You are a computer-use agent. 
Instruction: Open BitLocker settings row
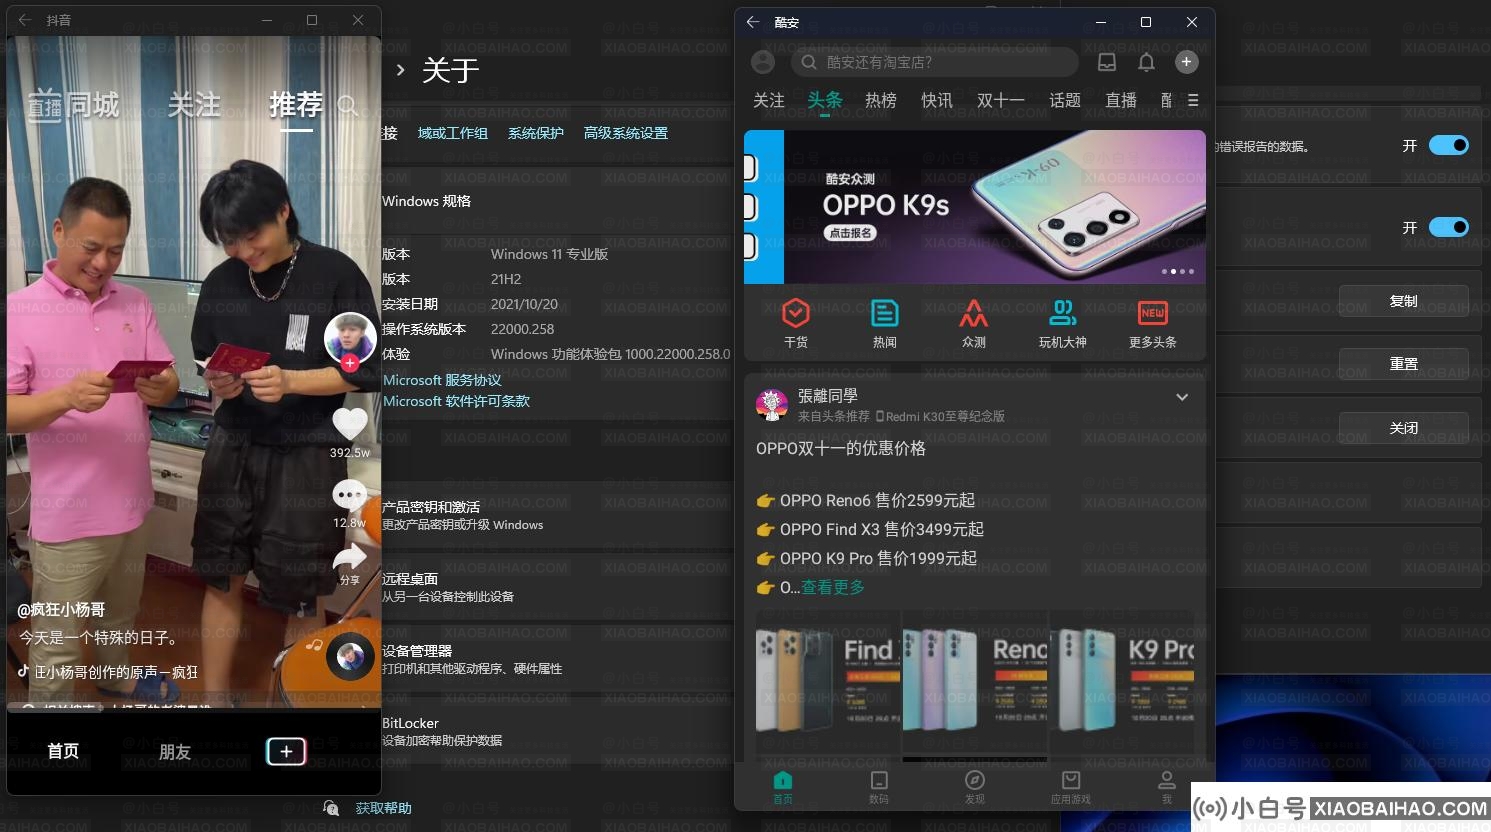click(x=558, y=732)
